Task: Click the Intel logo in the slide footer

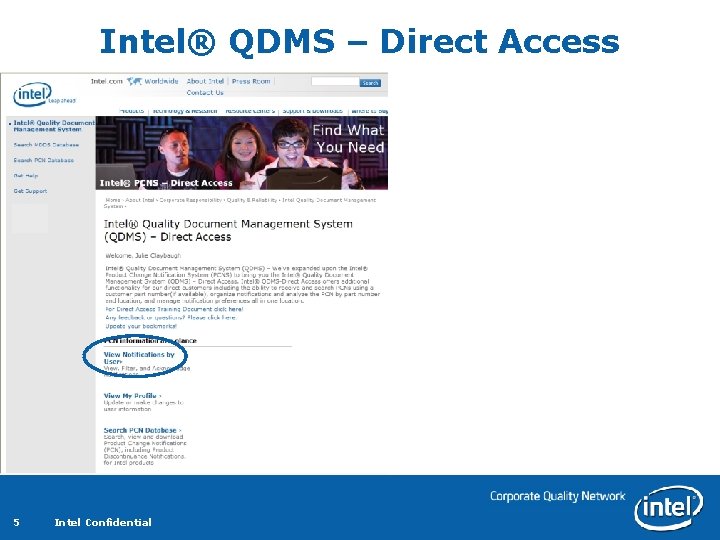Action: pos(669,507)
